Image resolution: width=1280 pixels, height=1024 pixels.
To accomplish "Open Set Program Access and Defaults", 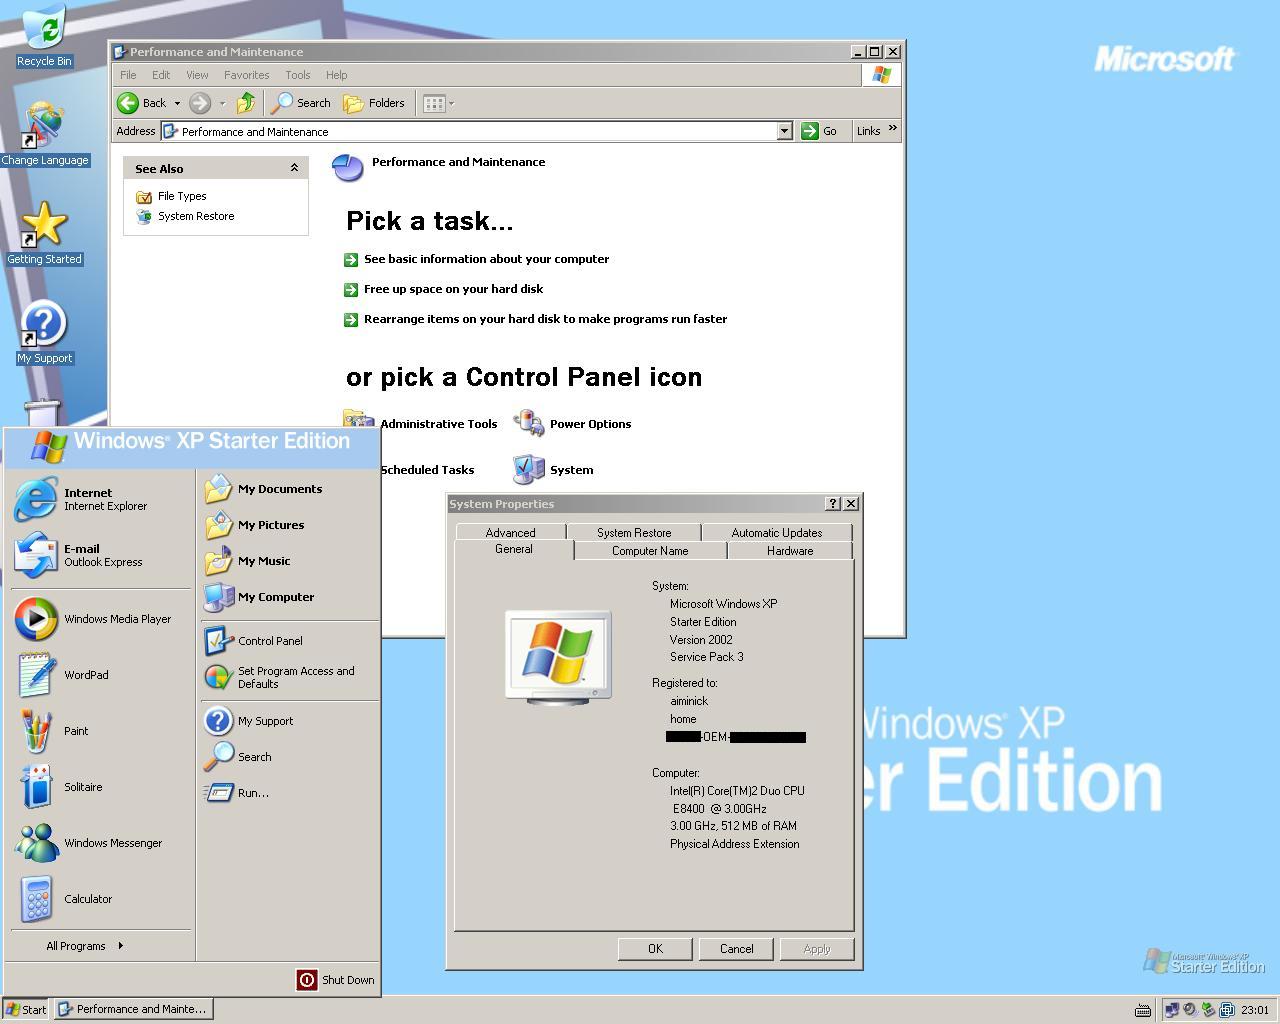I will 288,677.
